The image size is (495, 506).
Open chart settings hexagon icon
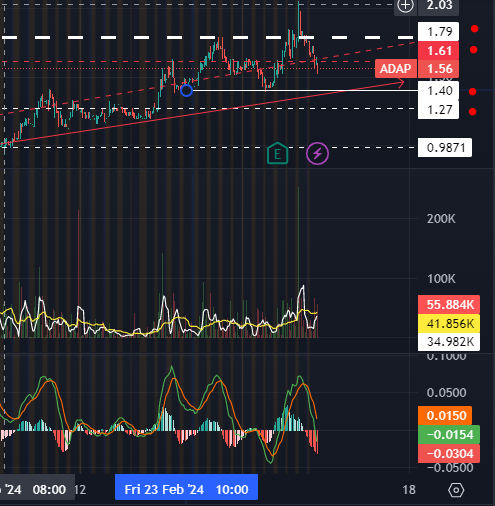(x=456, y=490)
